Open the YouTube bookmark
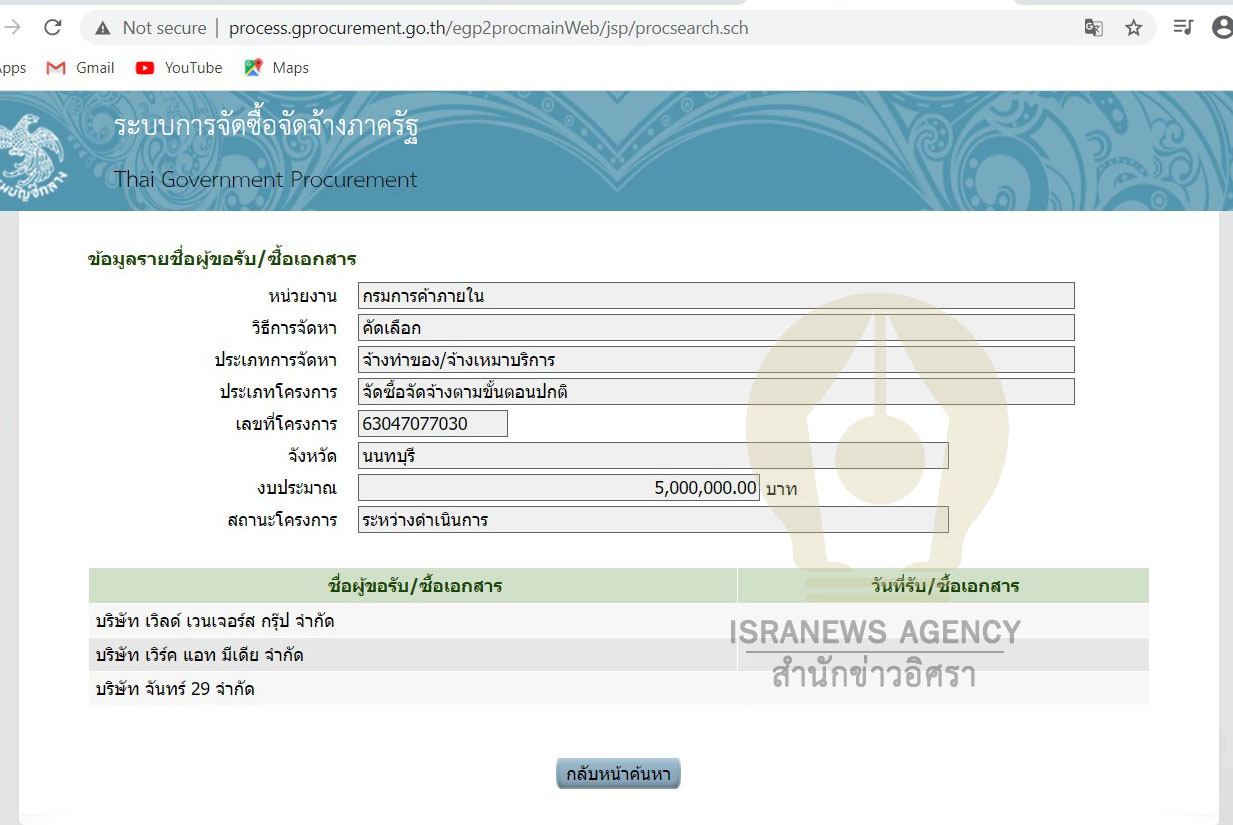The height and width of the screenshot is (825, 1233). [179, 68]
